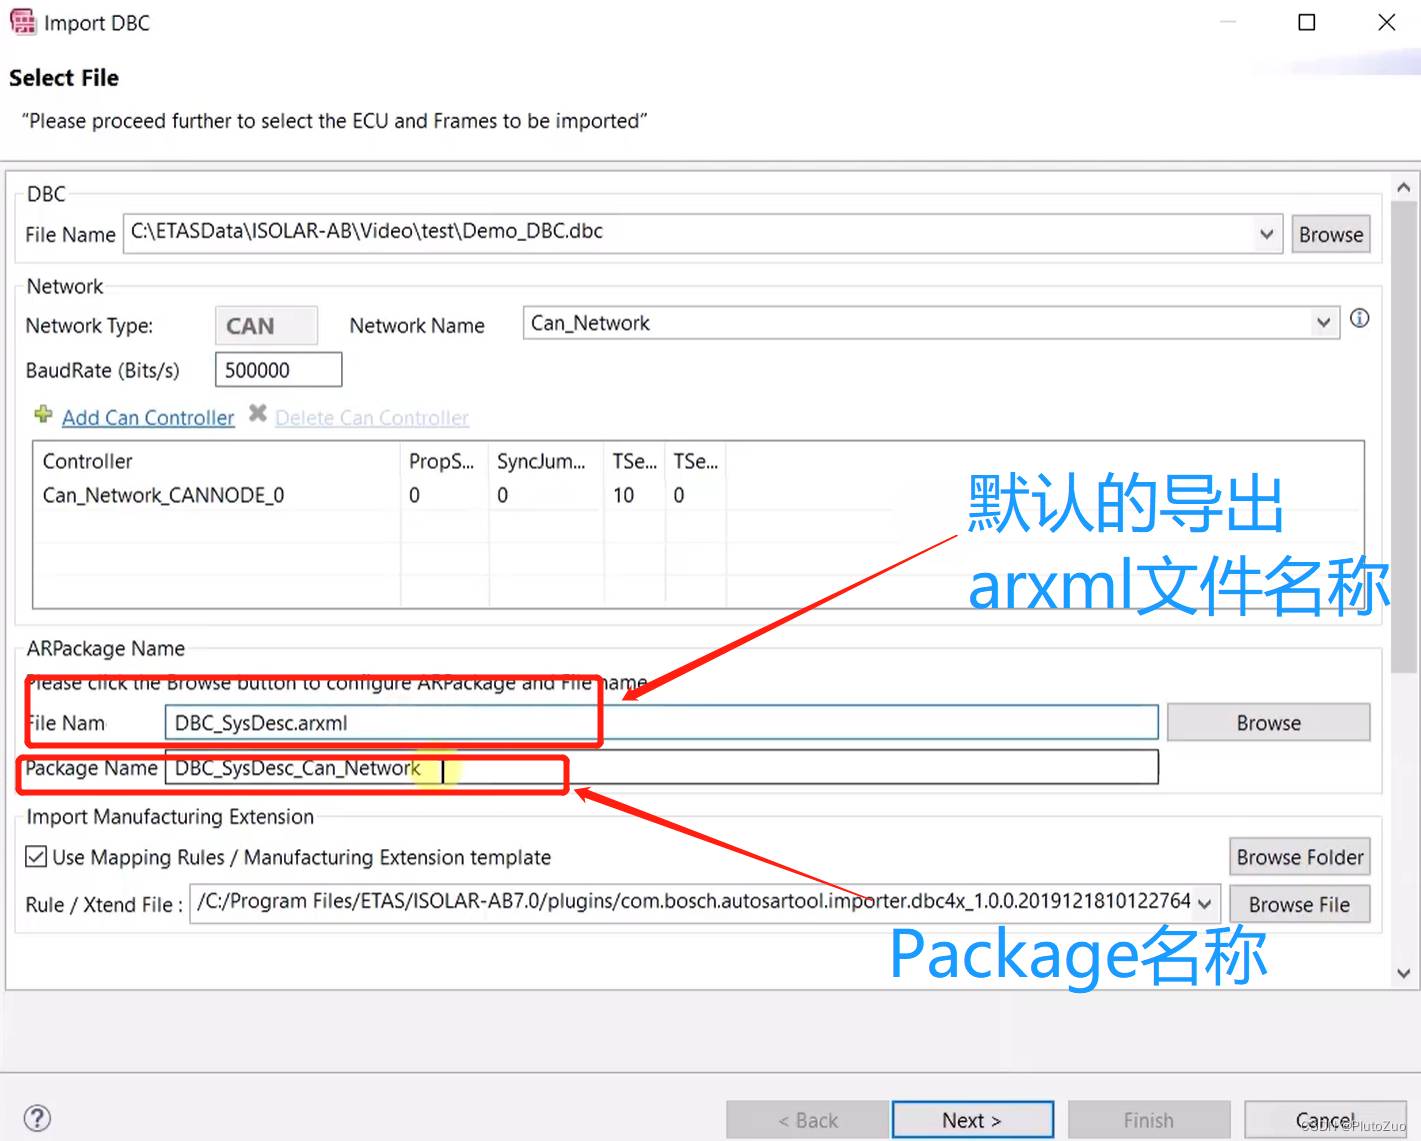Maximize the Import DBC window
This screenshot has width=1421, height=1141.
1306,22
